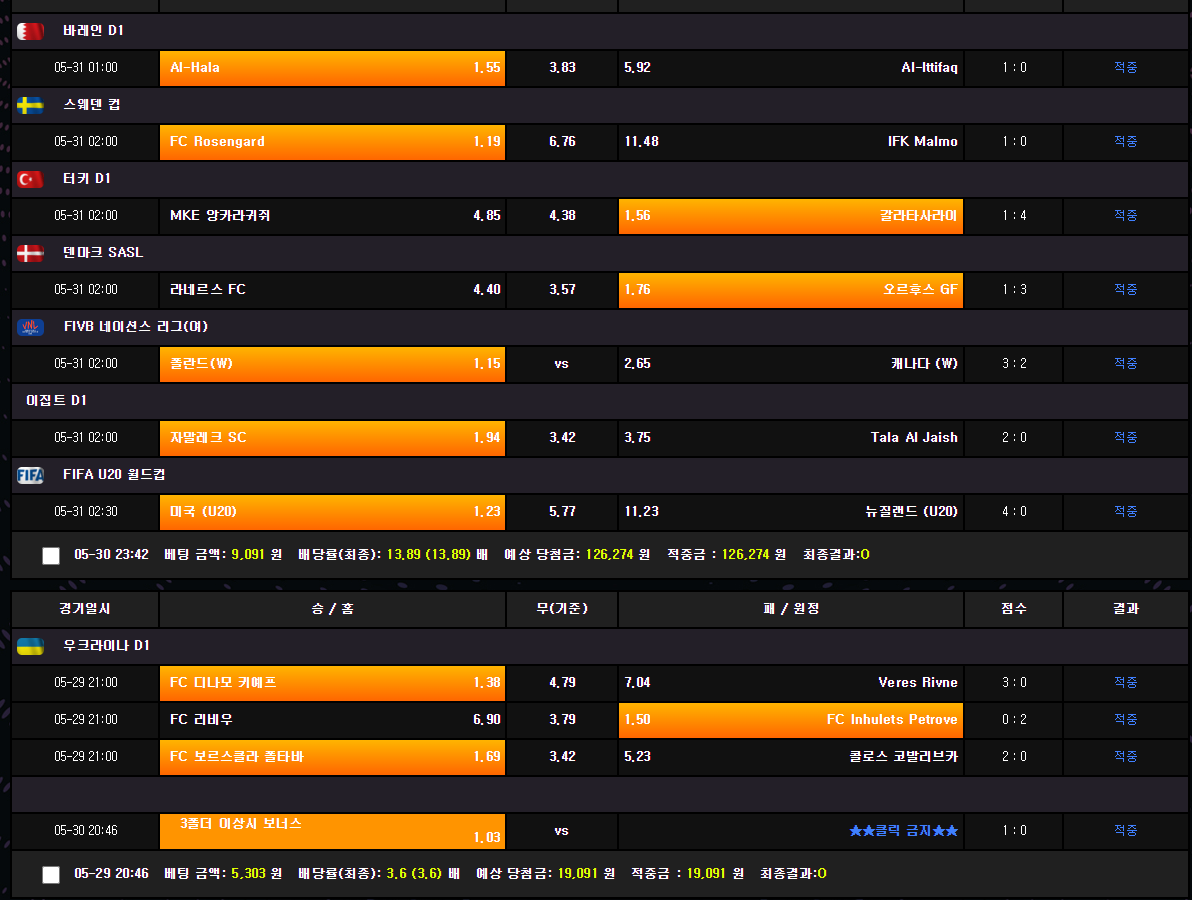1192x900 pixels.
Task: Click the 점수 column header
Action: 1013,609
